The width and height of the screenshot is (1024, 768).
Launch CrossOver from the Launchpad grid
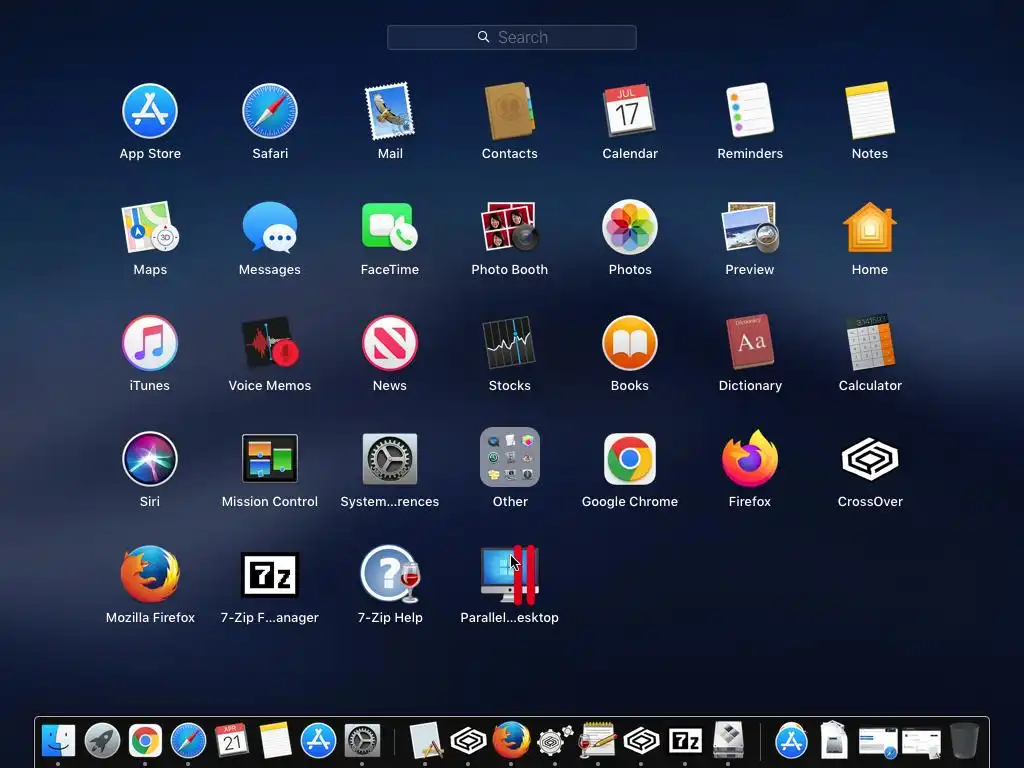pos(870,459)
